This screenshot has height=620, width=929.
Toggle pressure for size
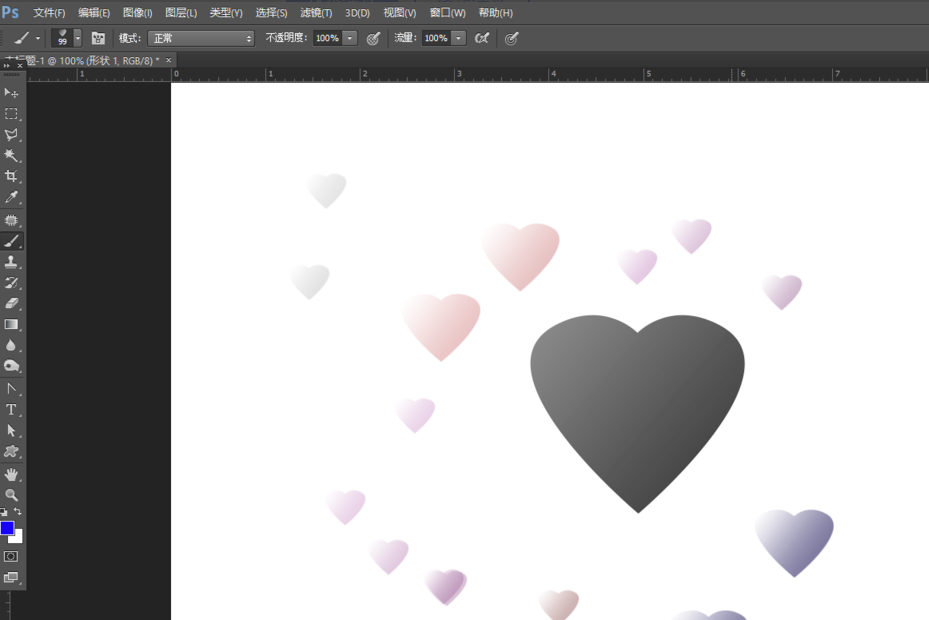[x=511, y=39]
